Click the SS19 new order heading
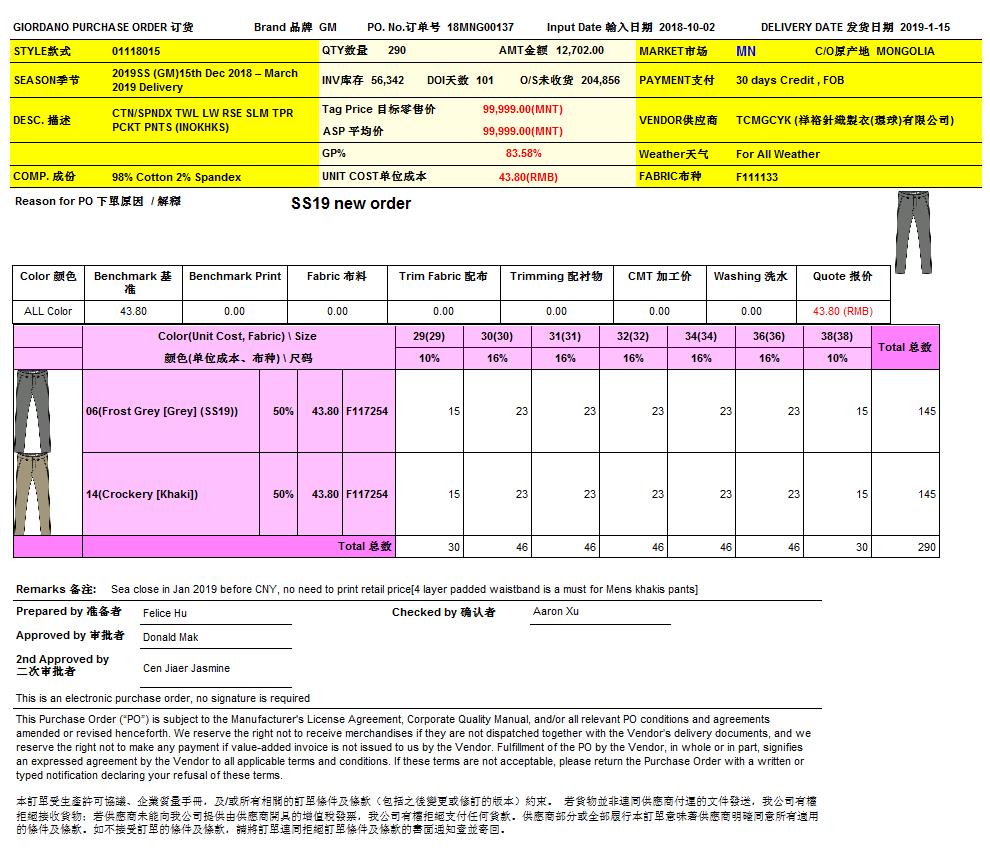990x858 pixels. (x=350, y=204)
